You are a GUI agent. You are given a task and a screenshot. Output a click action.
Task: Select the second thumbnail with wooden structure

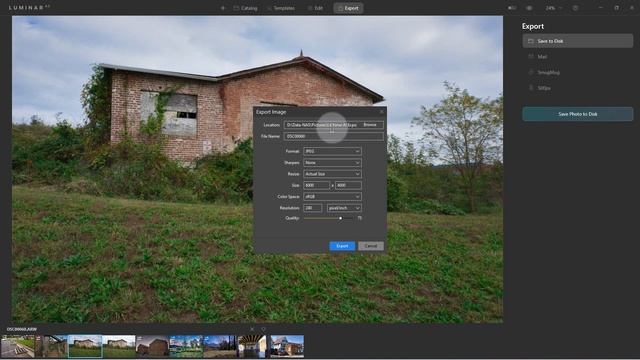(51, 347)
